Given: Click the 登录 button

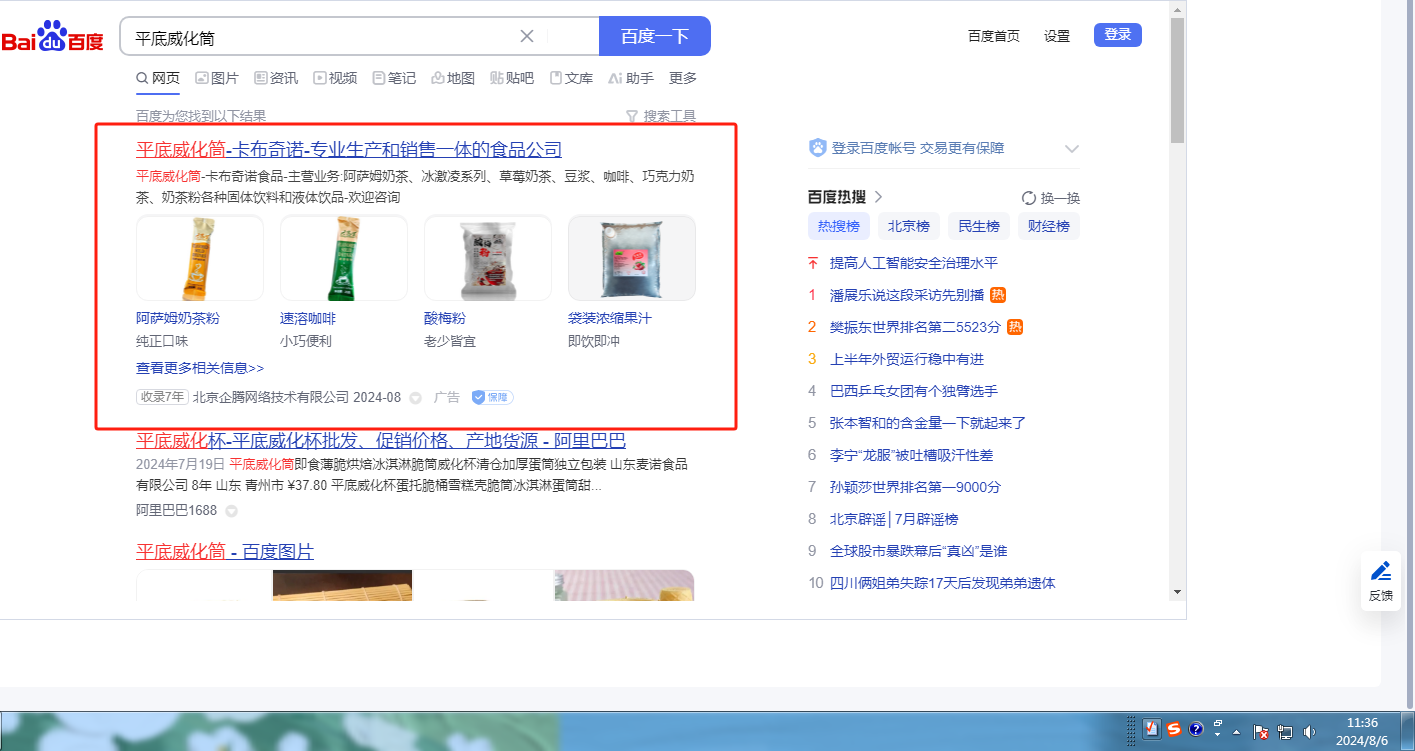Looking at the screenshot, I should (x=1118, y=35).
